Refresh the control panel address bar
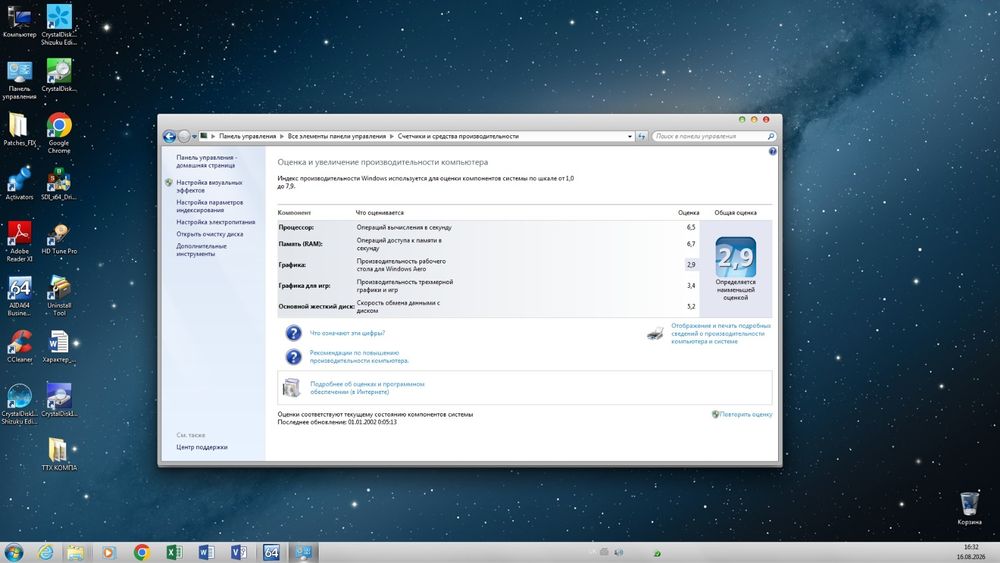The height and width of the screenshot is (563, 1000). (x=642, y=136)
